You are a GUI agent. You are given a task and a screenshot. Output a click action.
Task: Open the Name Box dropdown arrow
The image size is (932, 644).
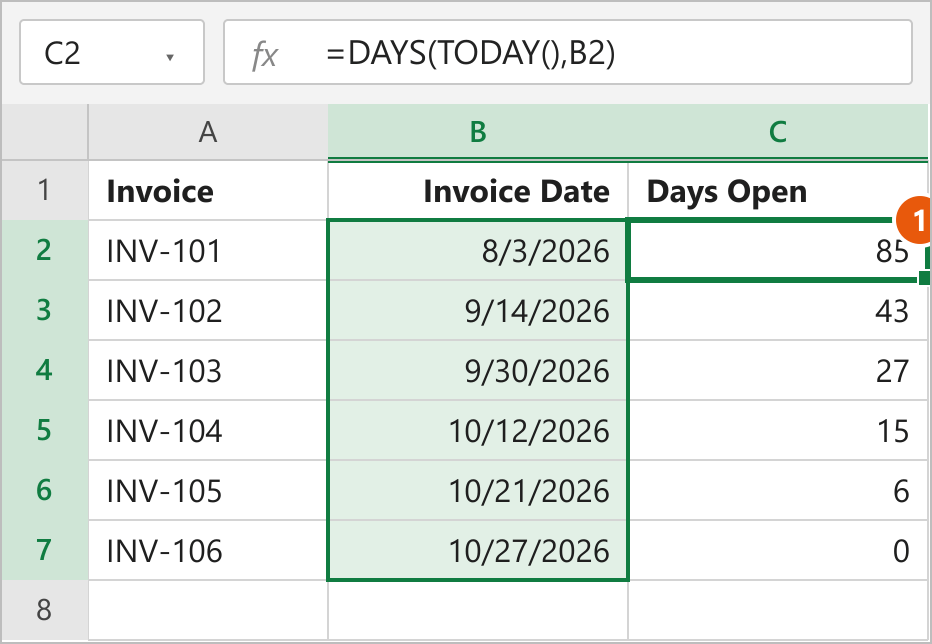tap(170, 58)
